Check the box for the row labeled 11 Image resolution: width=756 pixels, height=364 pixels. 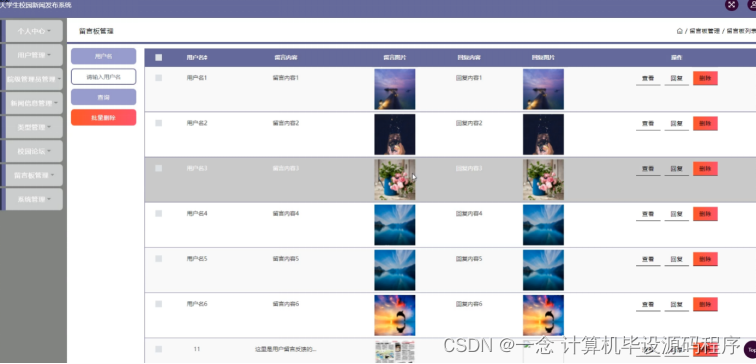pyautogui.click(x=159, y=349)
